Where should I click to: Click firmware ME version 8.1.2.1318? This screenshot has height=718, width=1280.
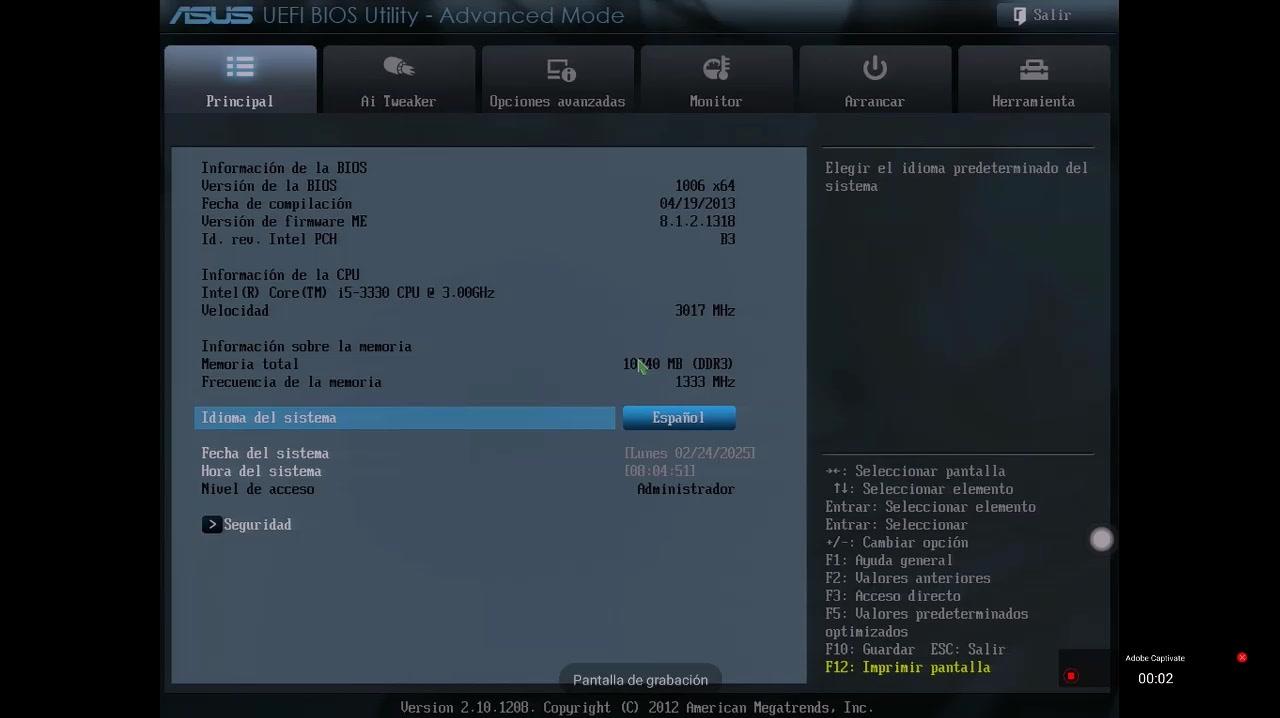pos(697,222)
